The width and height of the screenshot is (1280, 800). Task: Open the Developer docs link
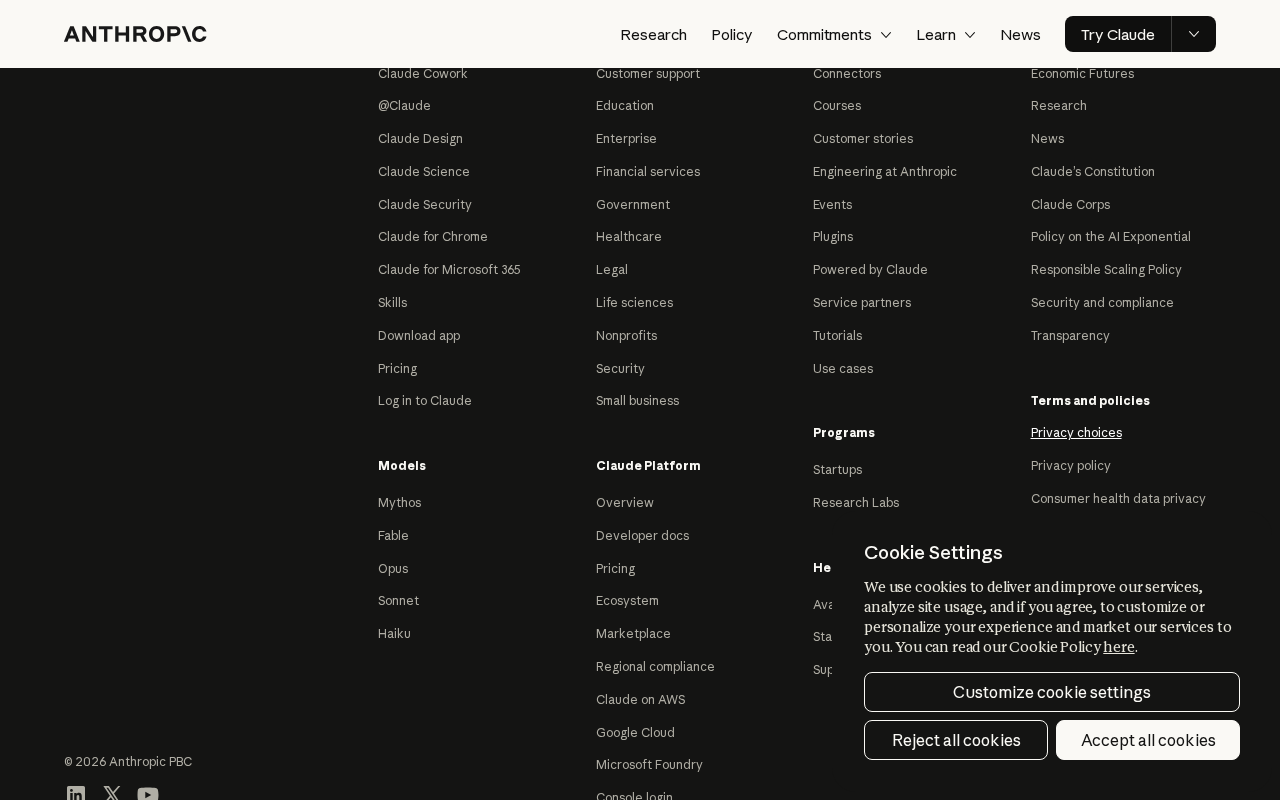[642, 535]
